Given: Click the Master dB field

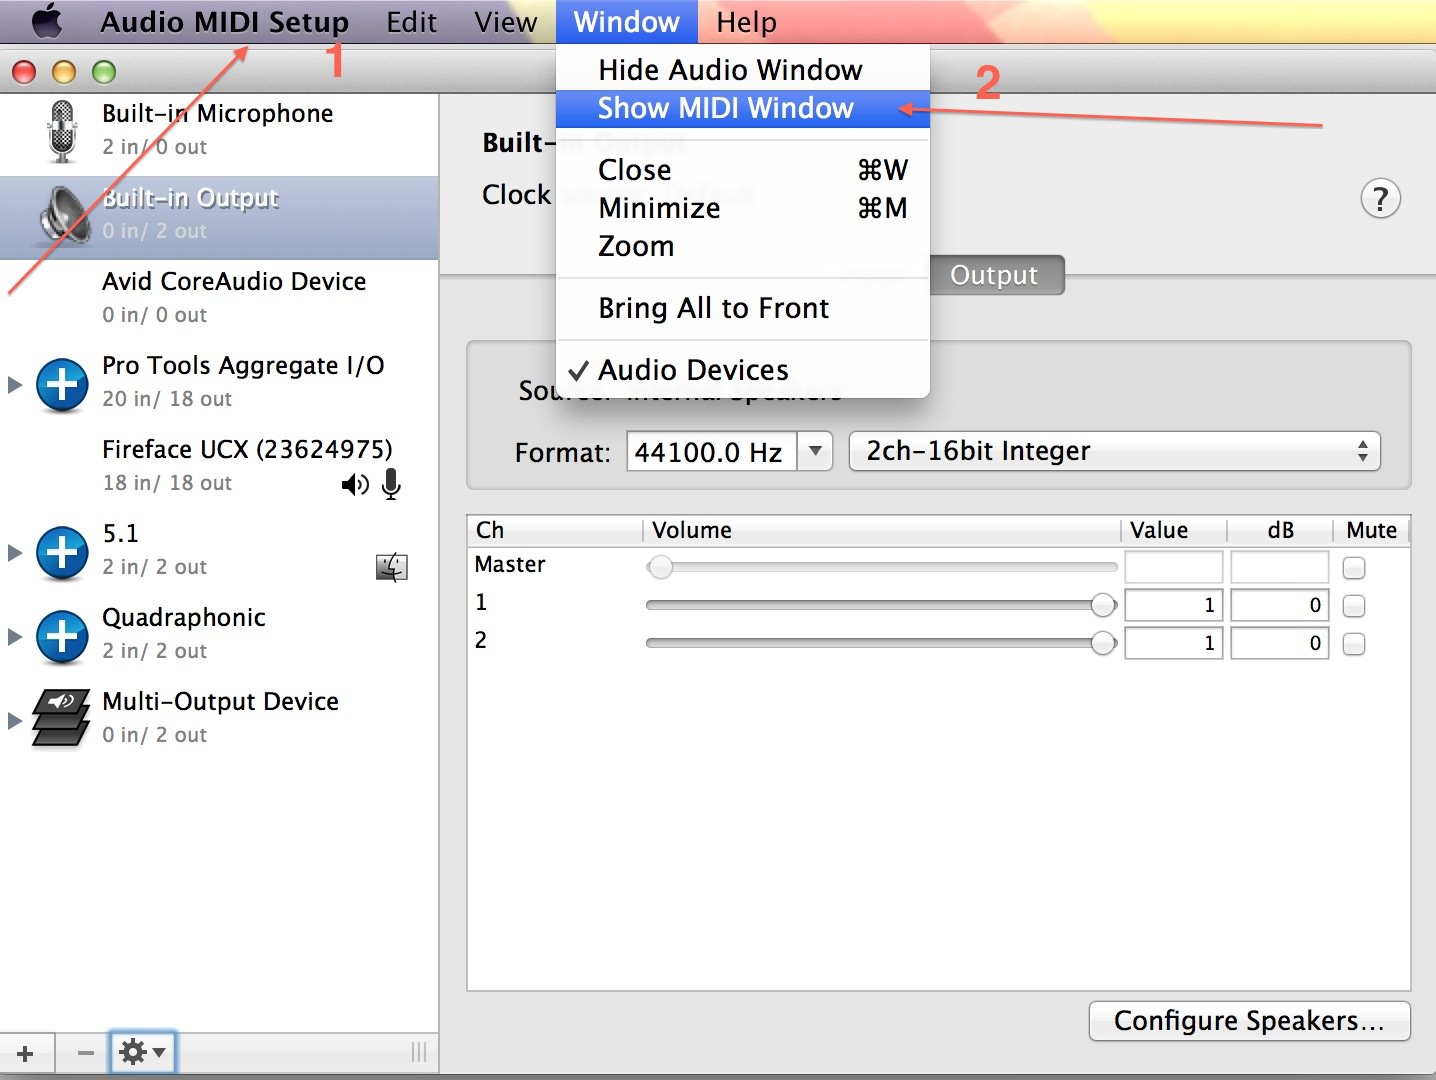Looking at the screenshot, I should pos(1280,567).
